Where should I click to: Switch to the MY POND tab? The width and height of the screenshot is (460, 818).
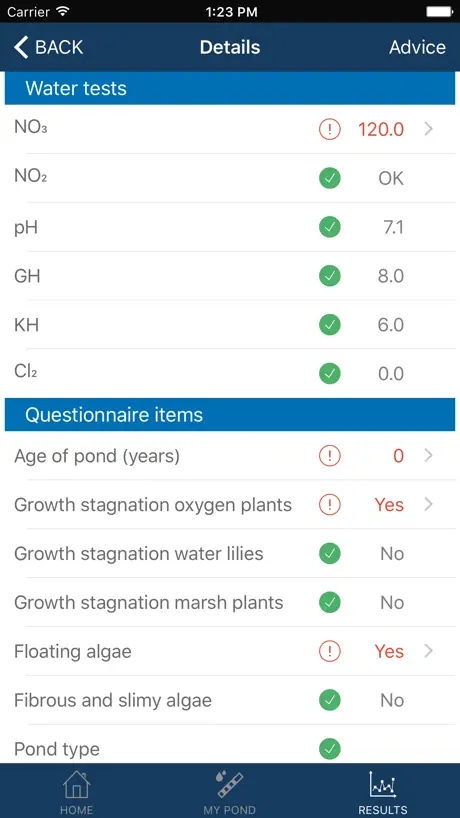tap(229, 791)
